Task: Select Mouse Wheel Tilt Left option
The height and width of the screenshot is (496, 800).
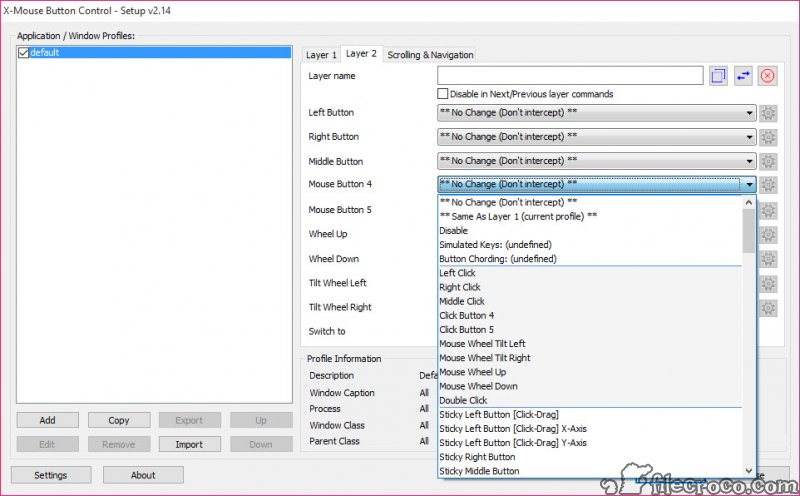Action: tap(590, 344)
